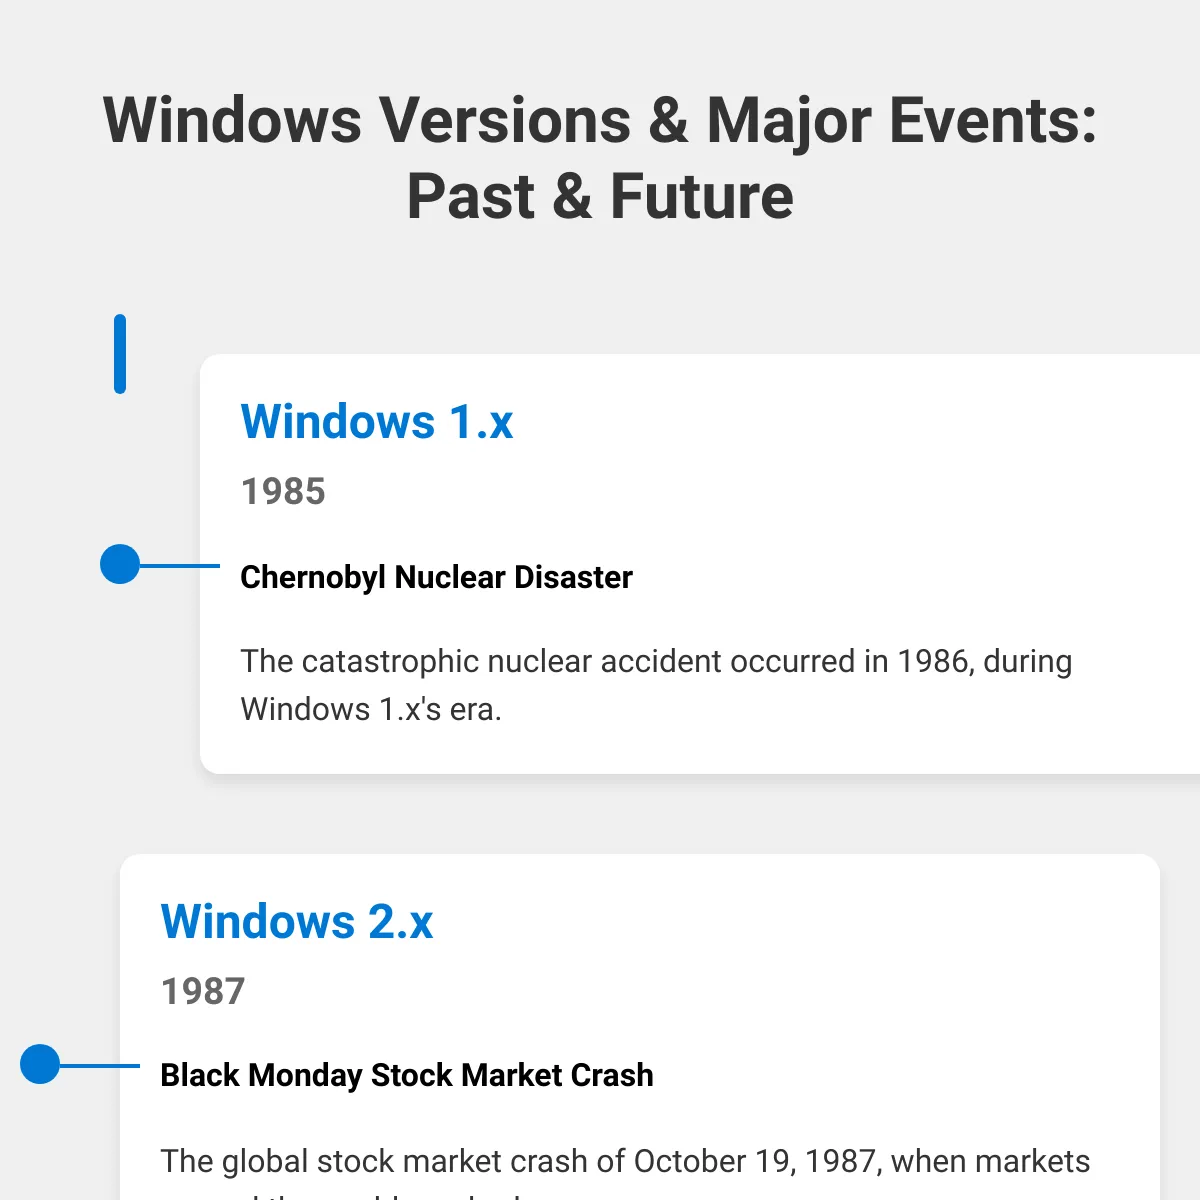Viewport: 1200px width, 1200px height.
Task: Click the connector line to the Windows 1.x card
Action: tap(180, 565)
